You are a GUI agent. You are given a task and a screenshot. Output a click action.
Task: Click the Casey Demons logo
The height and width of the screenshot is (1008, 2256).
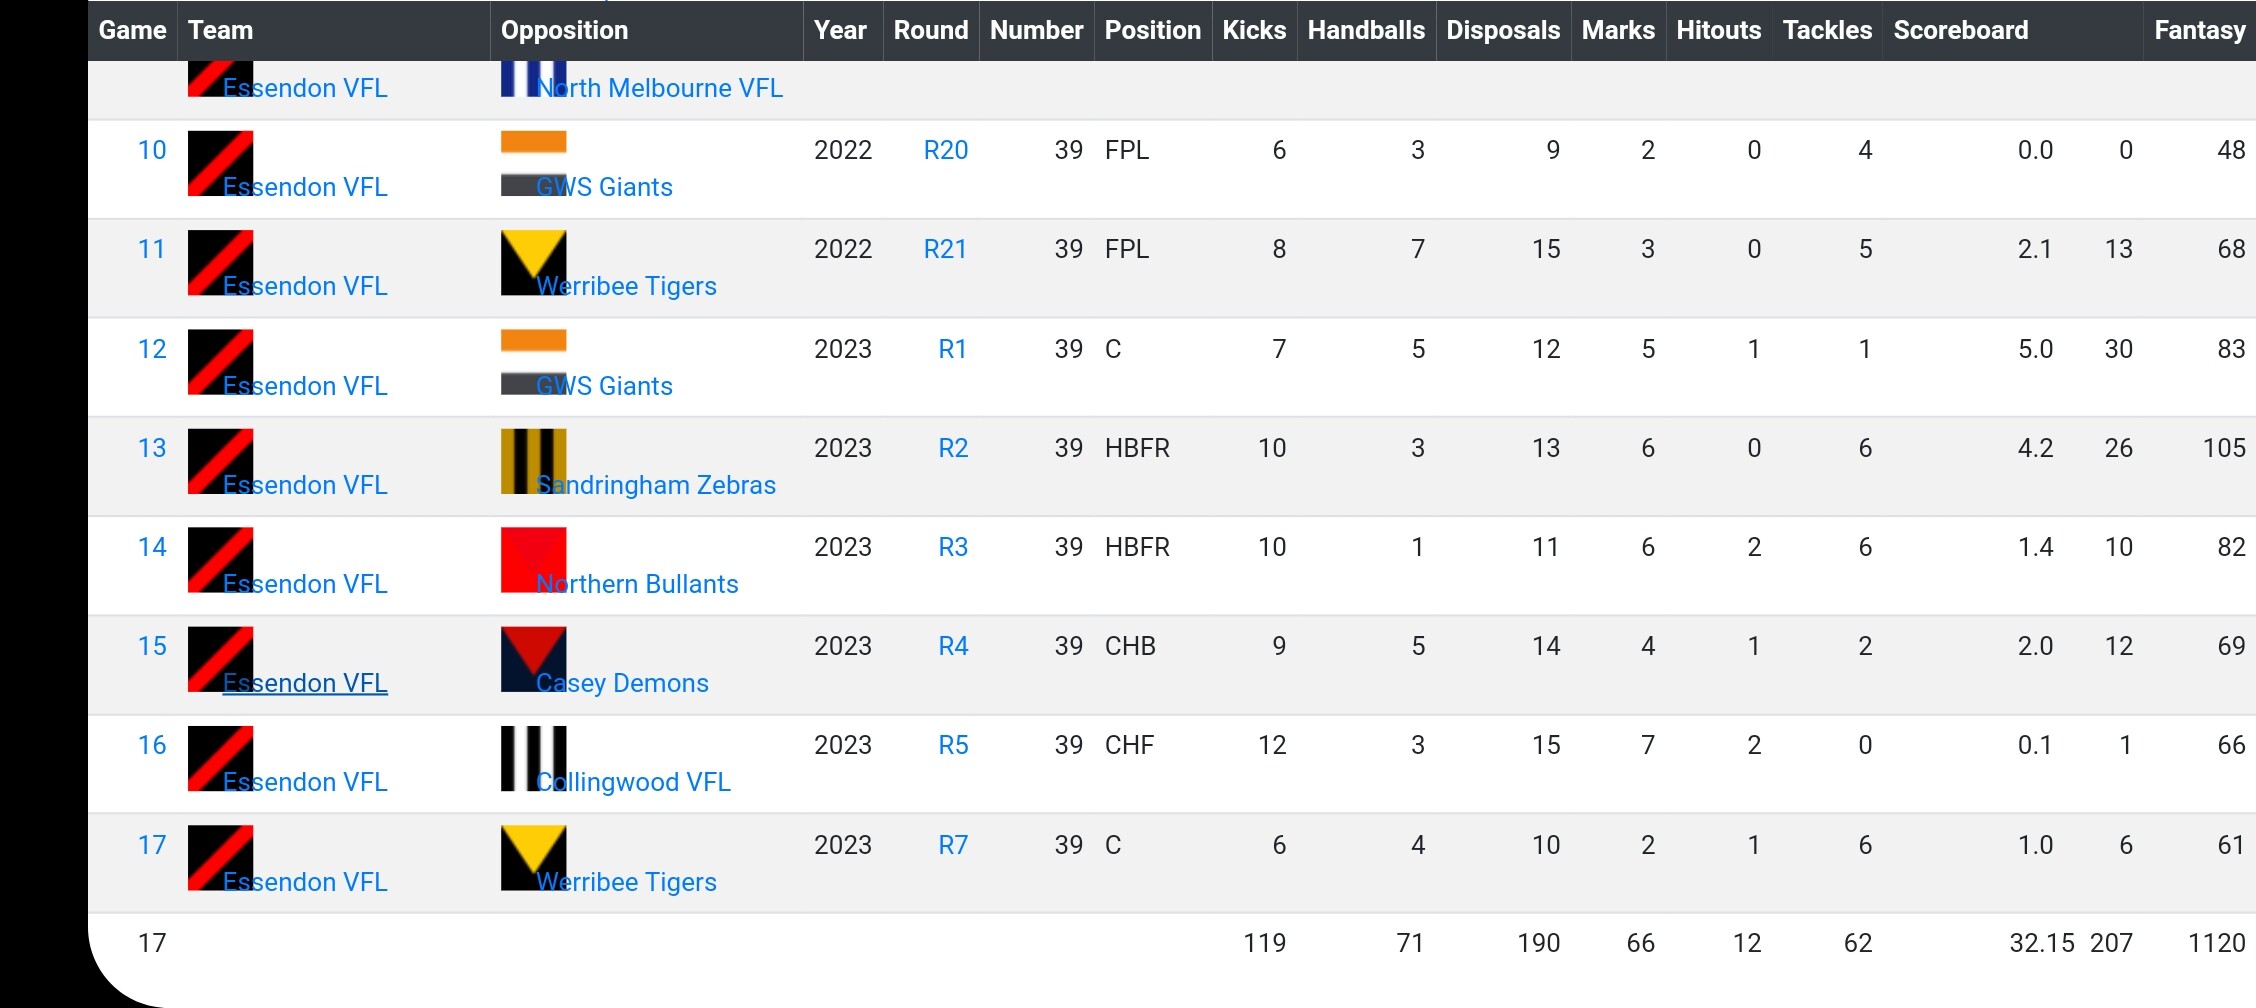[x=533, y=659]
